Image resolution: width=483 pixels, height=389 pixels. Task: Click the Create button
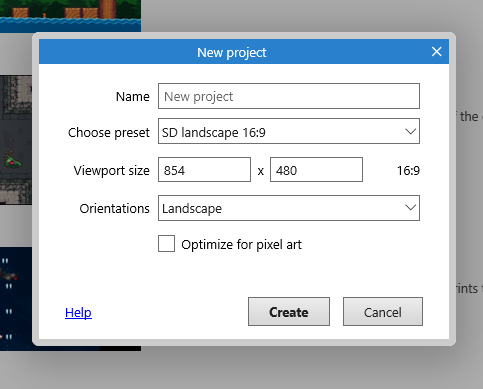click(289, 312)
